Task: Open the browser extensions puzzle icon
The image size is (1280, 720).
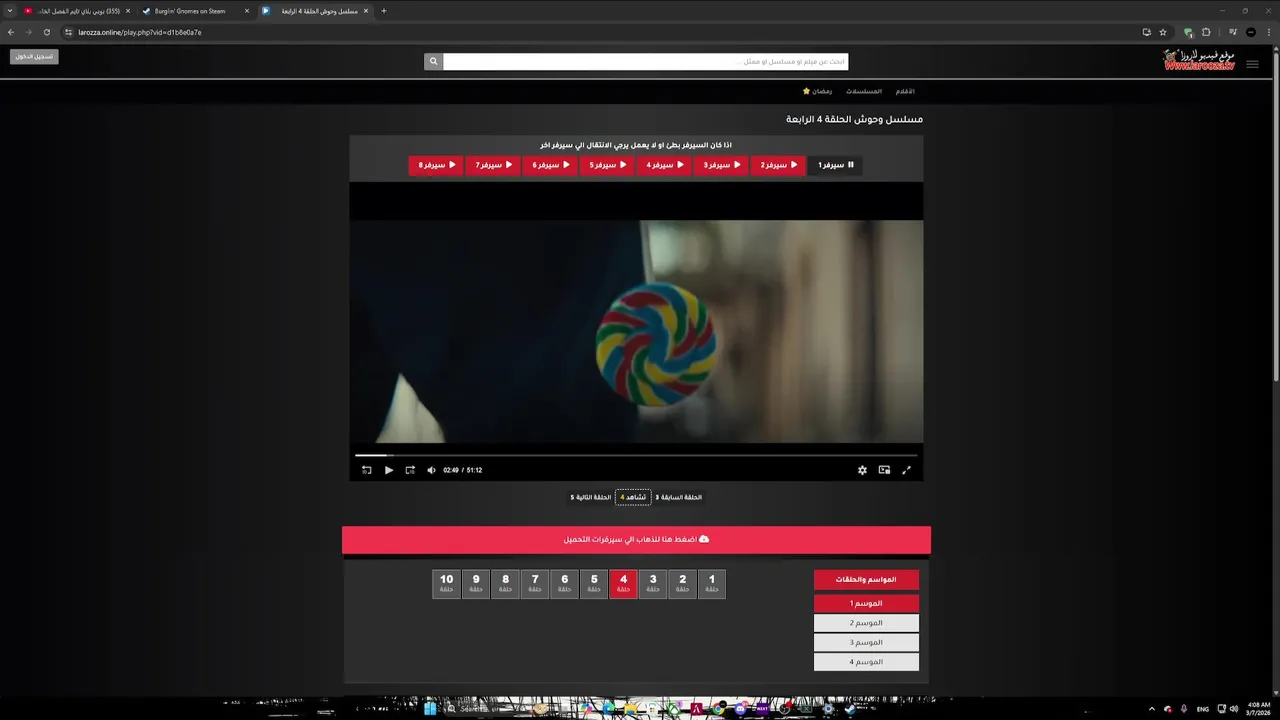Action: coord(1206,32)
